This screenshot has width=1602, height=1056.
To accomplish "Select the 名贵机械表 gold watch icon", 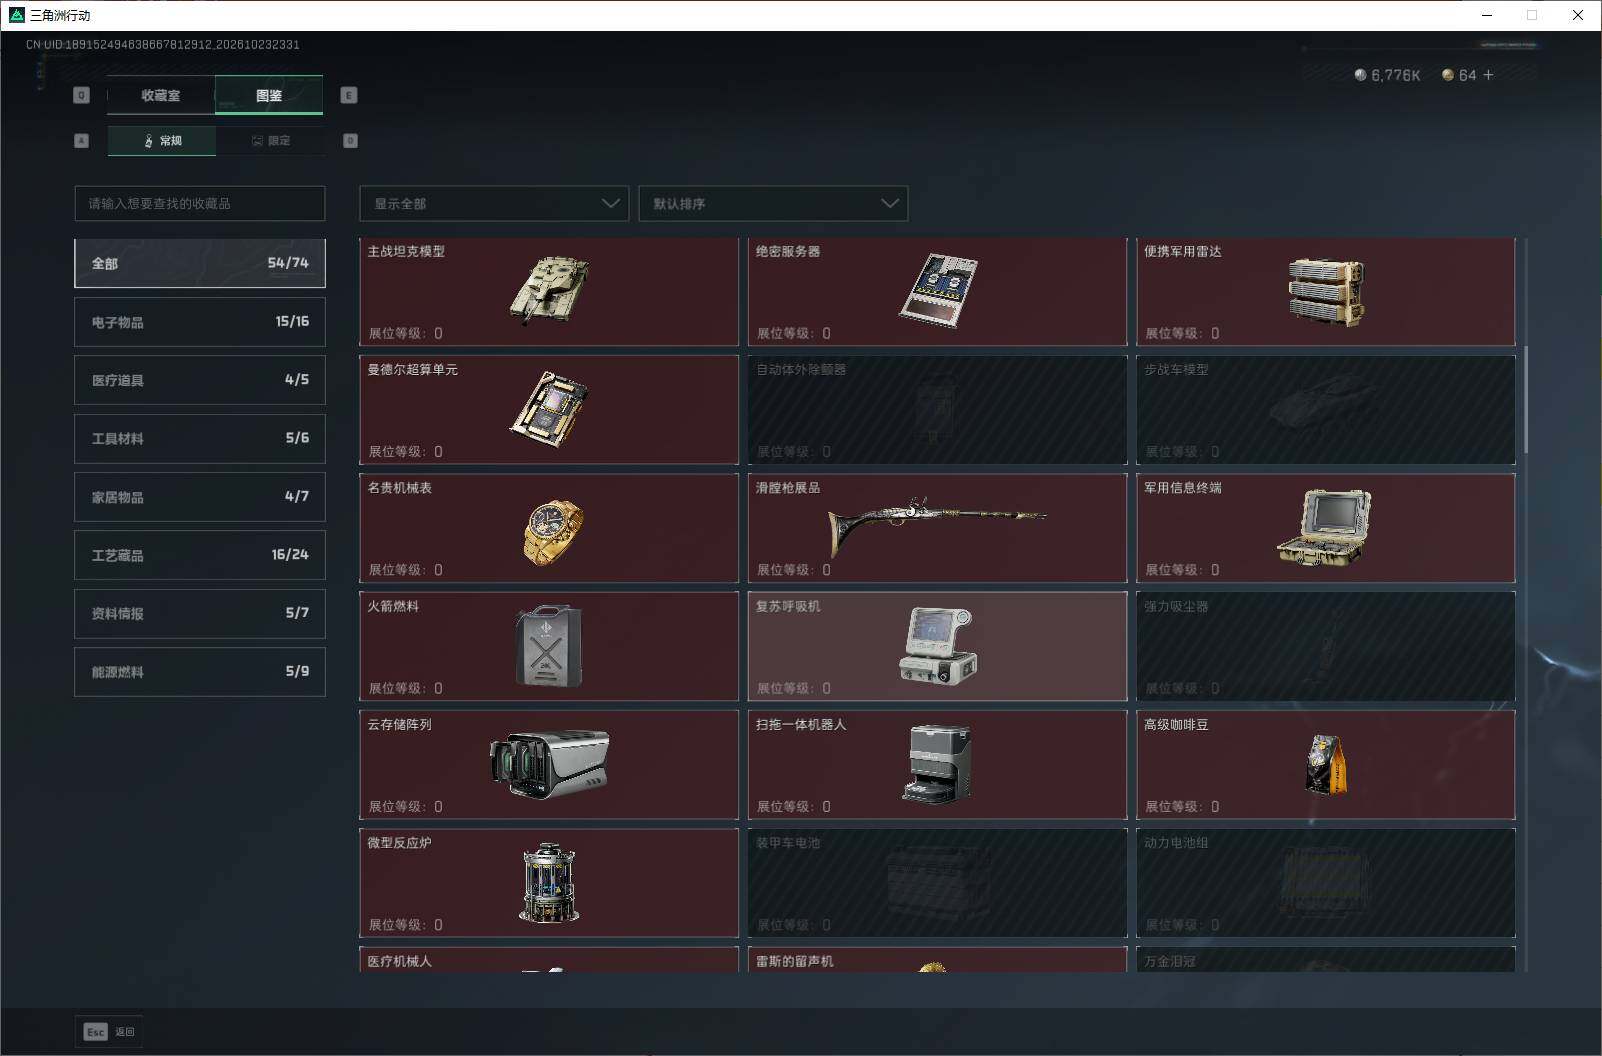I will coord(552,532).
